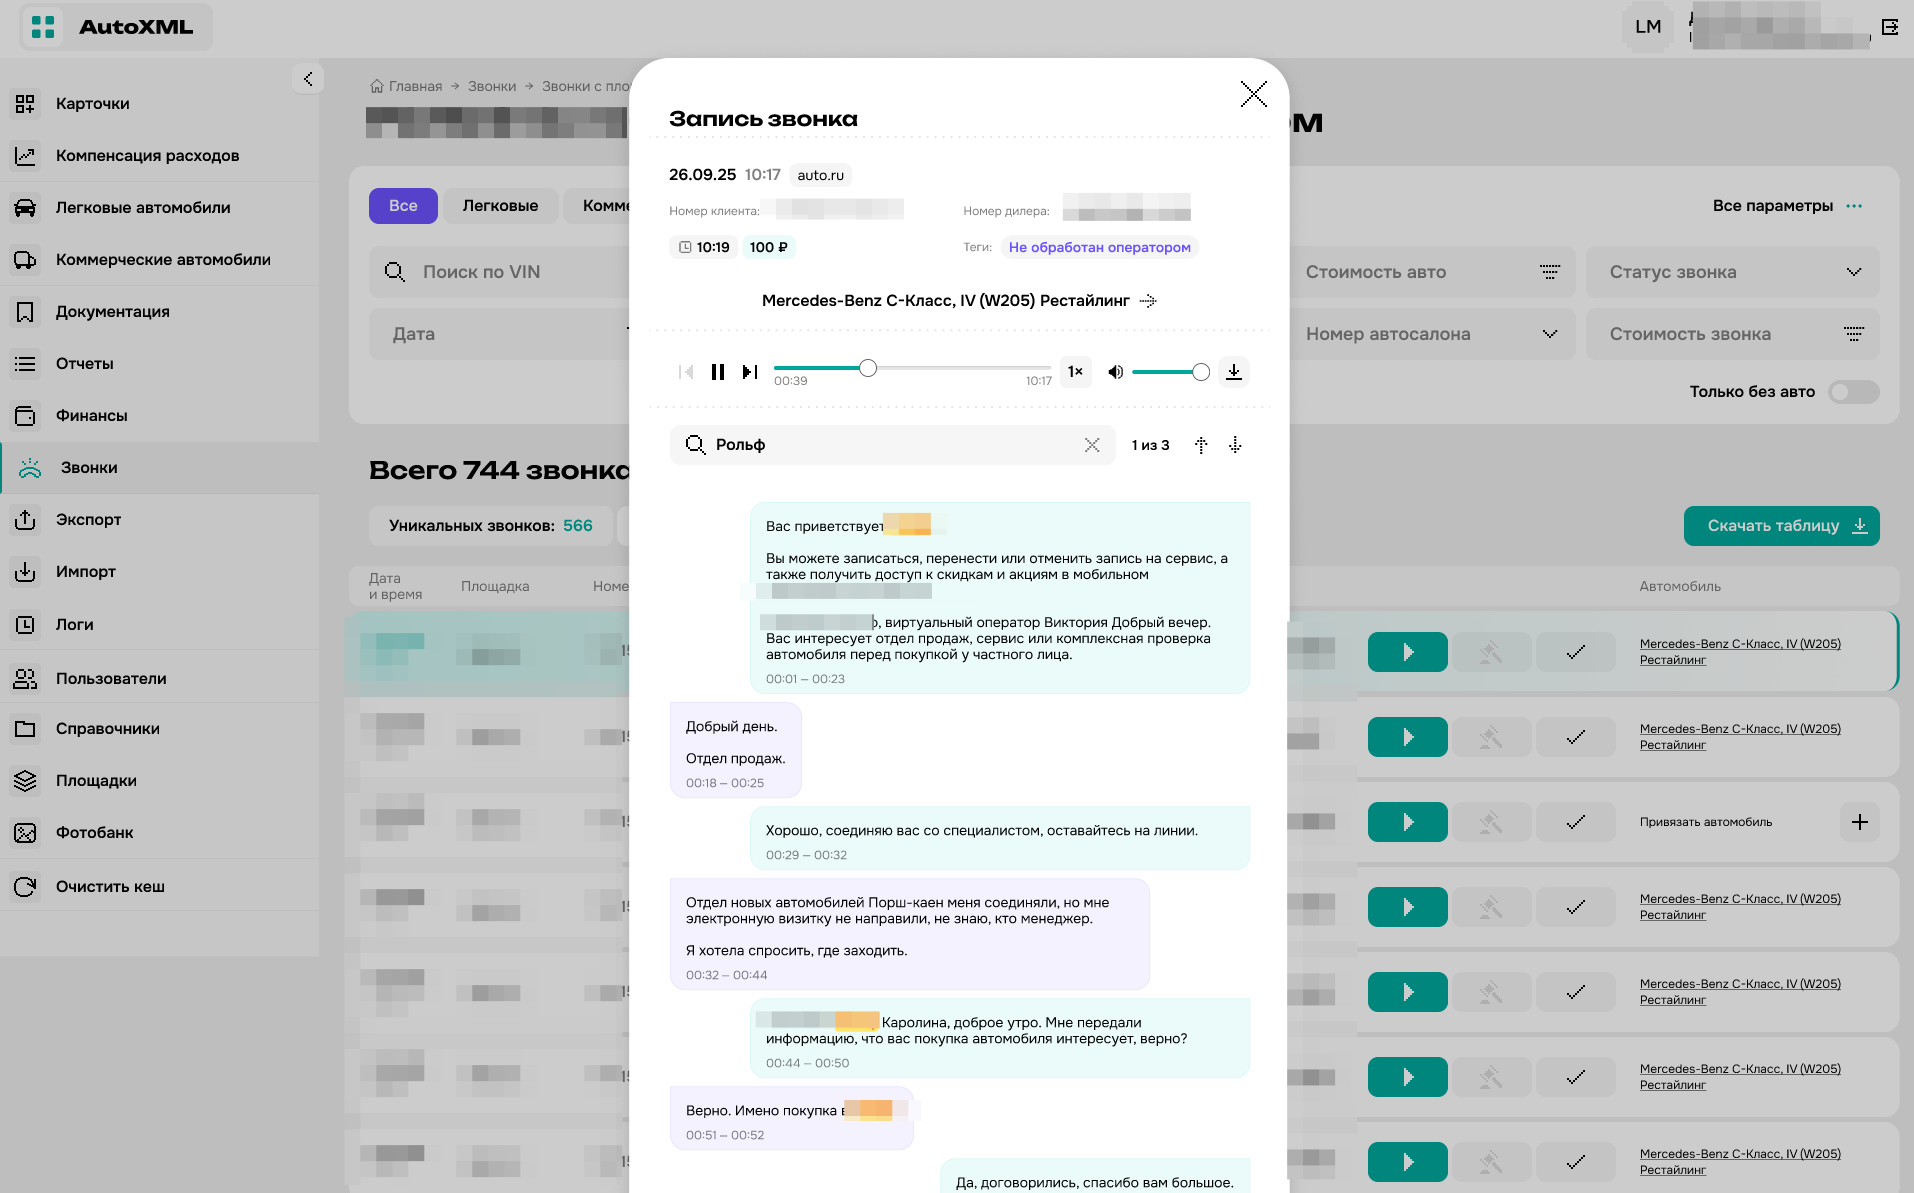Select the tag Не обработан оператором
1914x1193 pixels.
[x=1099, y=247]
